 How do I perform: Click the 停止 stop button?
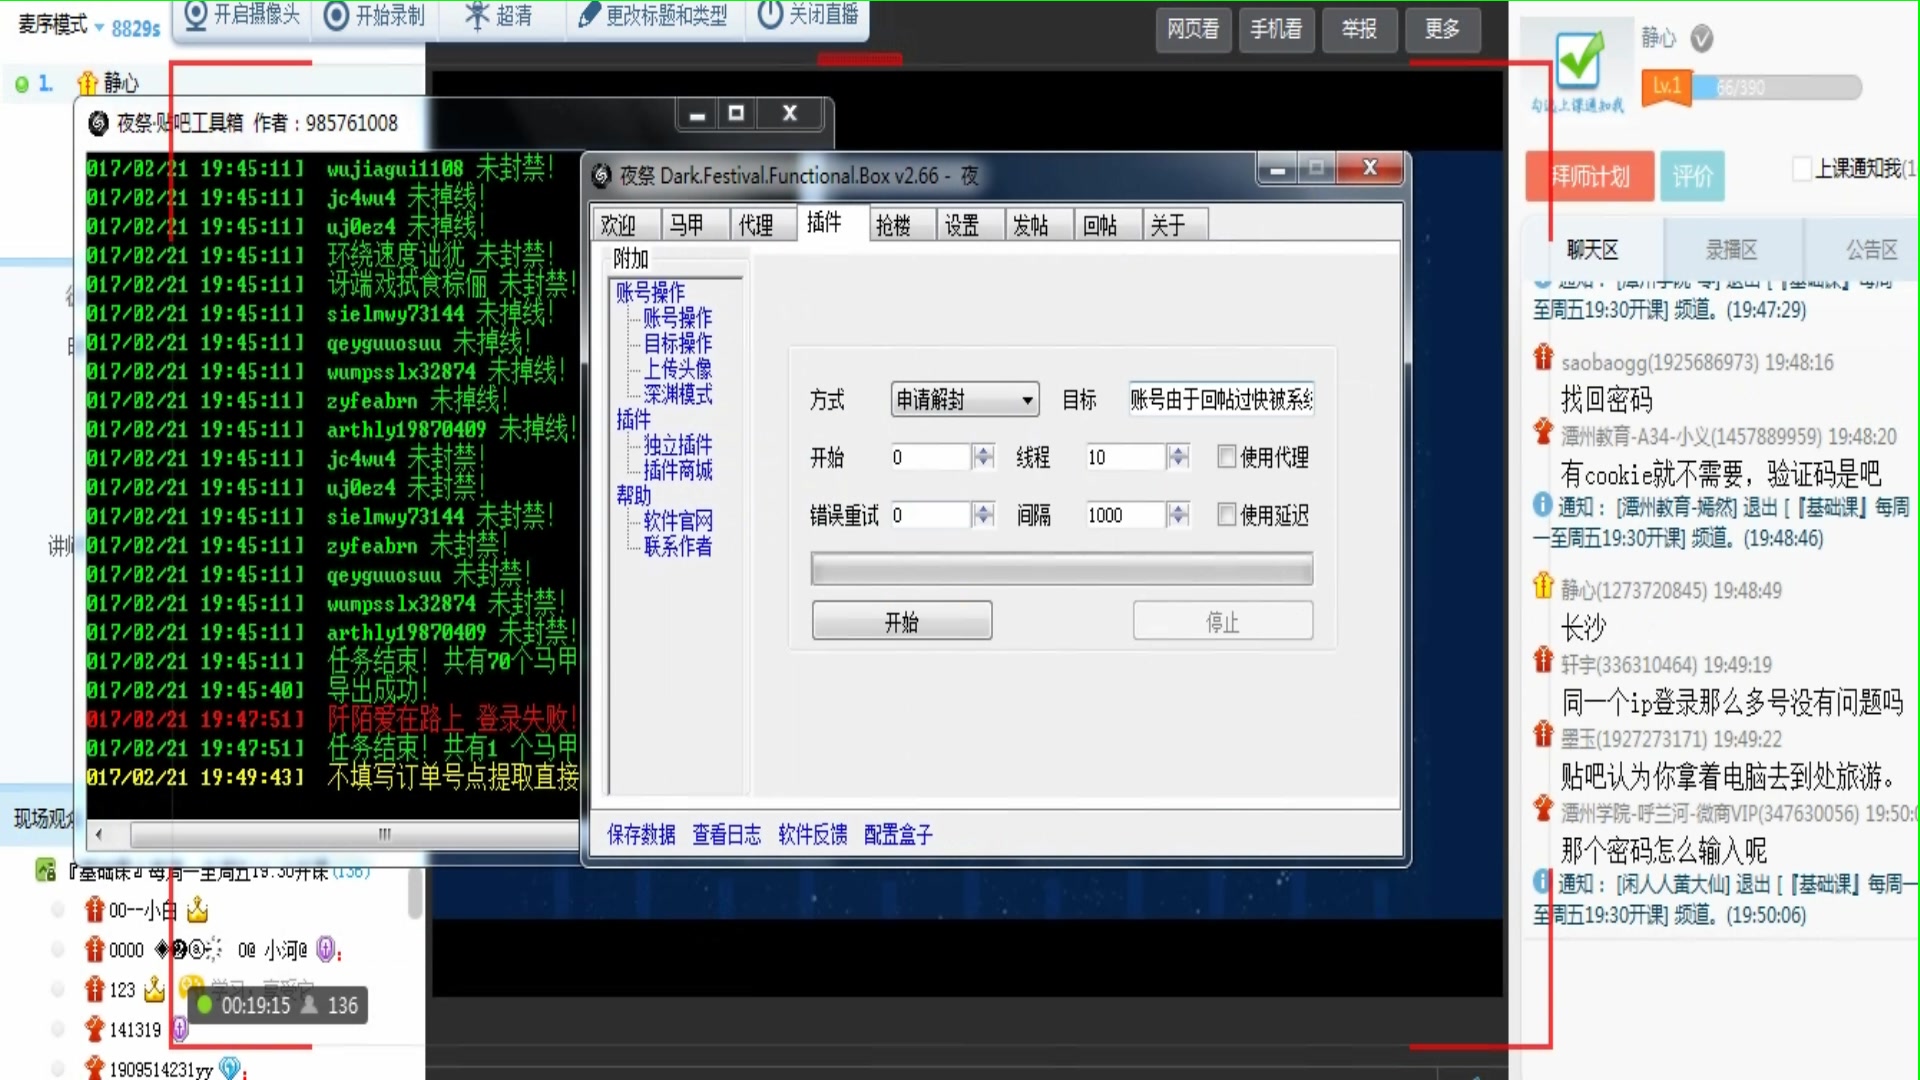click(1223, 622)
